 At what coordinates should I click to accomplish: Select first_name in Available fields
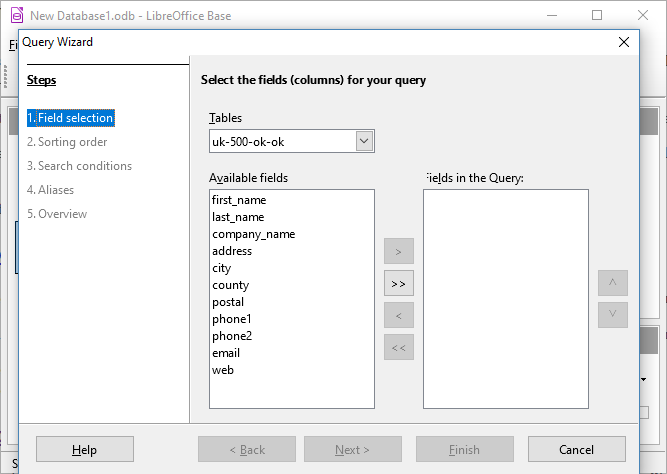click(x=238, y=200)
